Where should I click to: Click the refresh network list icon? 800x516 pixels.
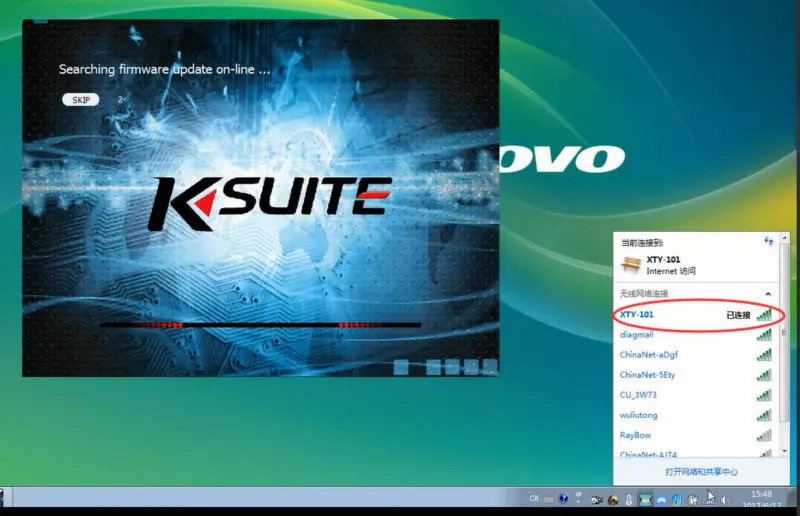coord(768,241)
